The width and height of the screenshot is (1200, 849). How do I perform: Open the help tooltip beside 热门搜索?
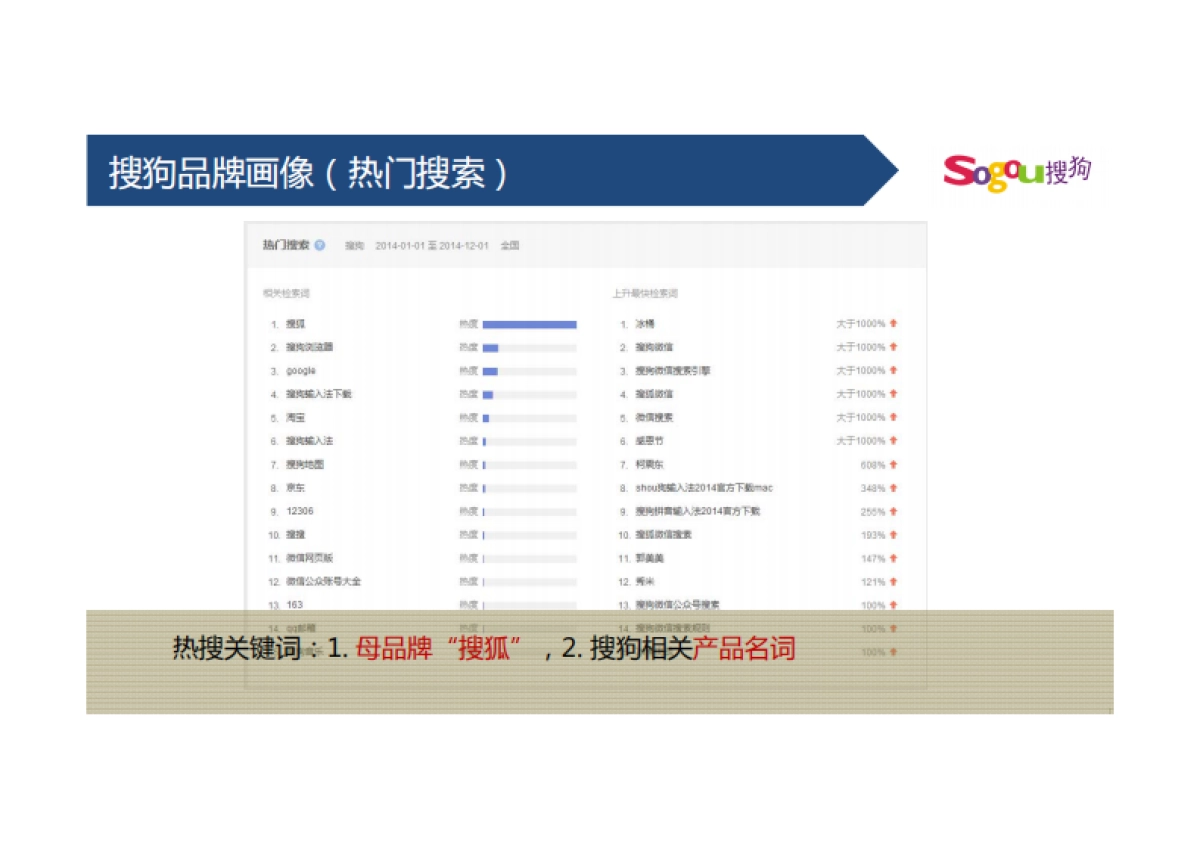pos(319,244)
